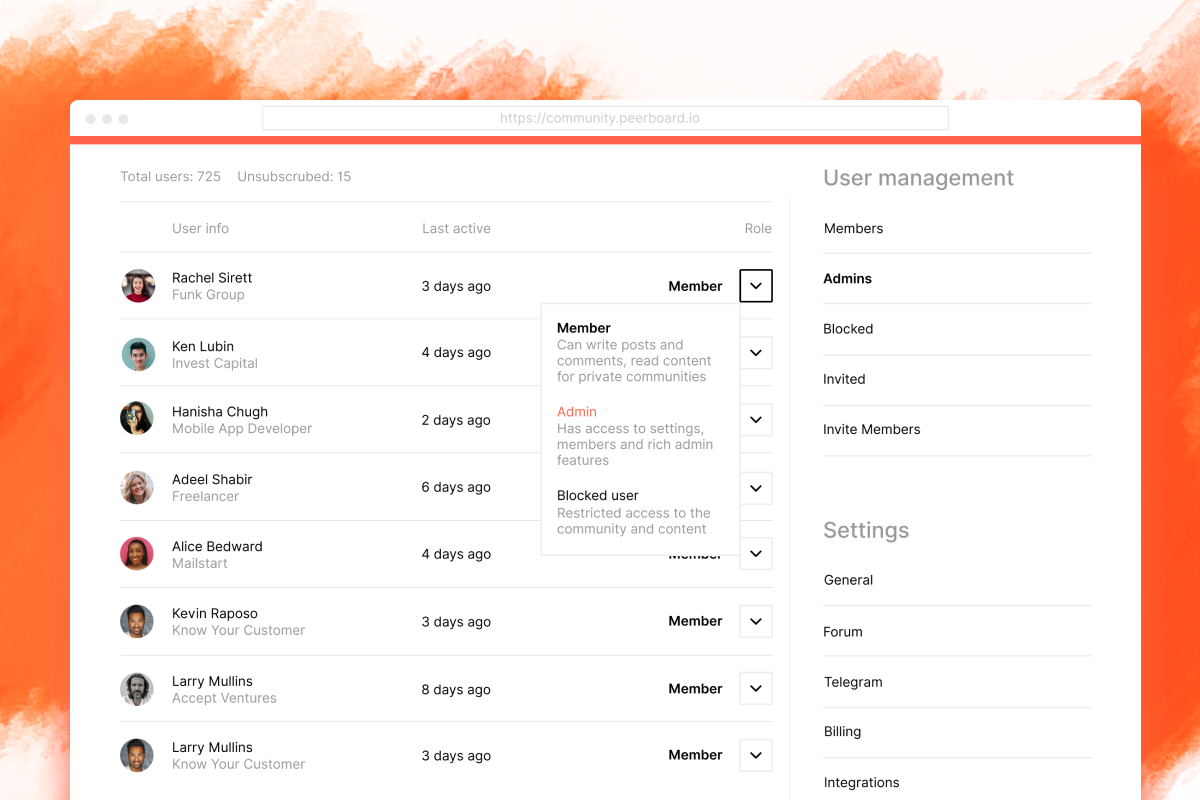The height and width of the screenshot is (800, 1200).
Task: Choose Blocked user role option
Action: [597, 496]
